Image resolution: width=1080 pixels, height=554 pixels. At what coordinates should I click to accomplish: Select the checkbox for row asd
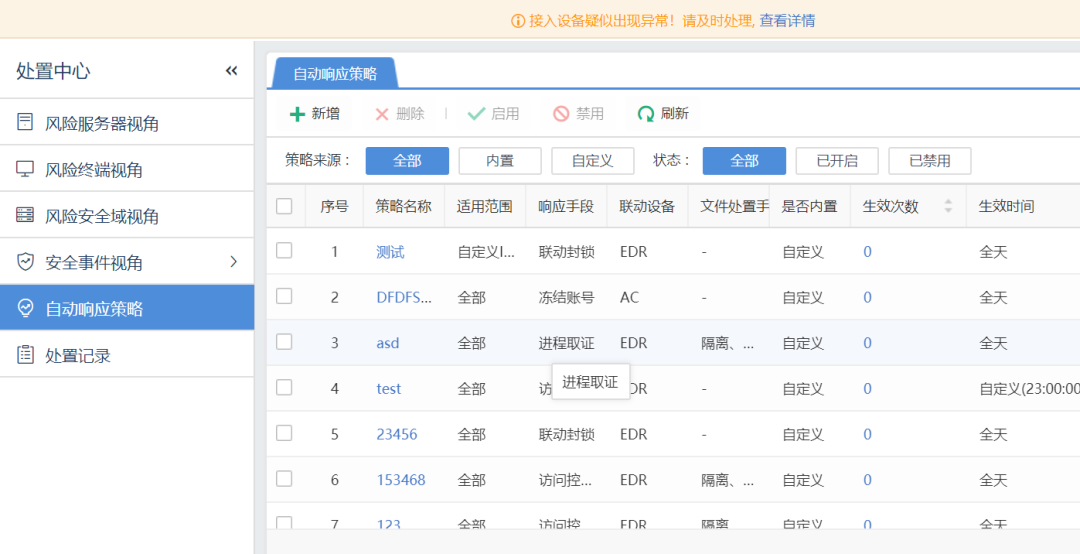point(284,342)
